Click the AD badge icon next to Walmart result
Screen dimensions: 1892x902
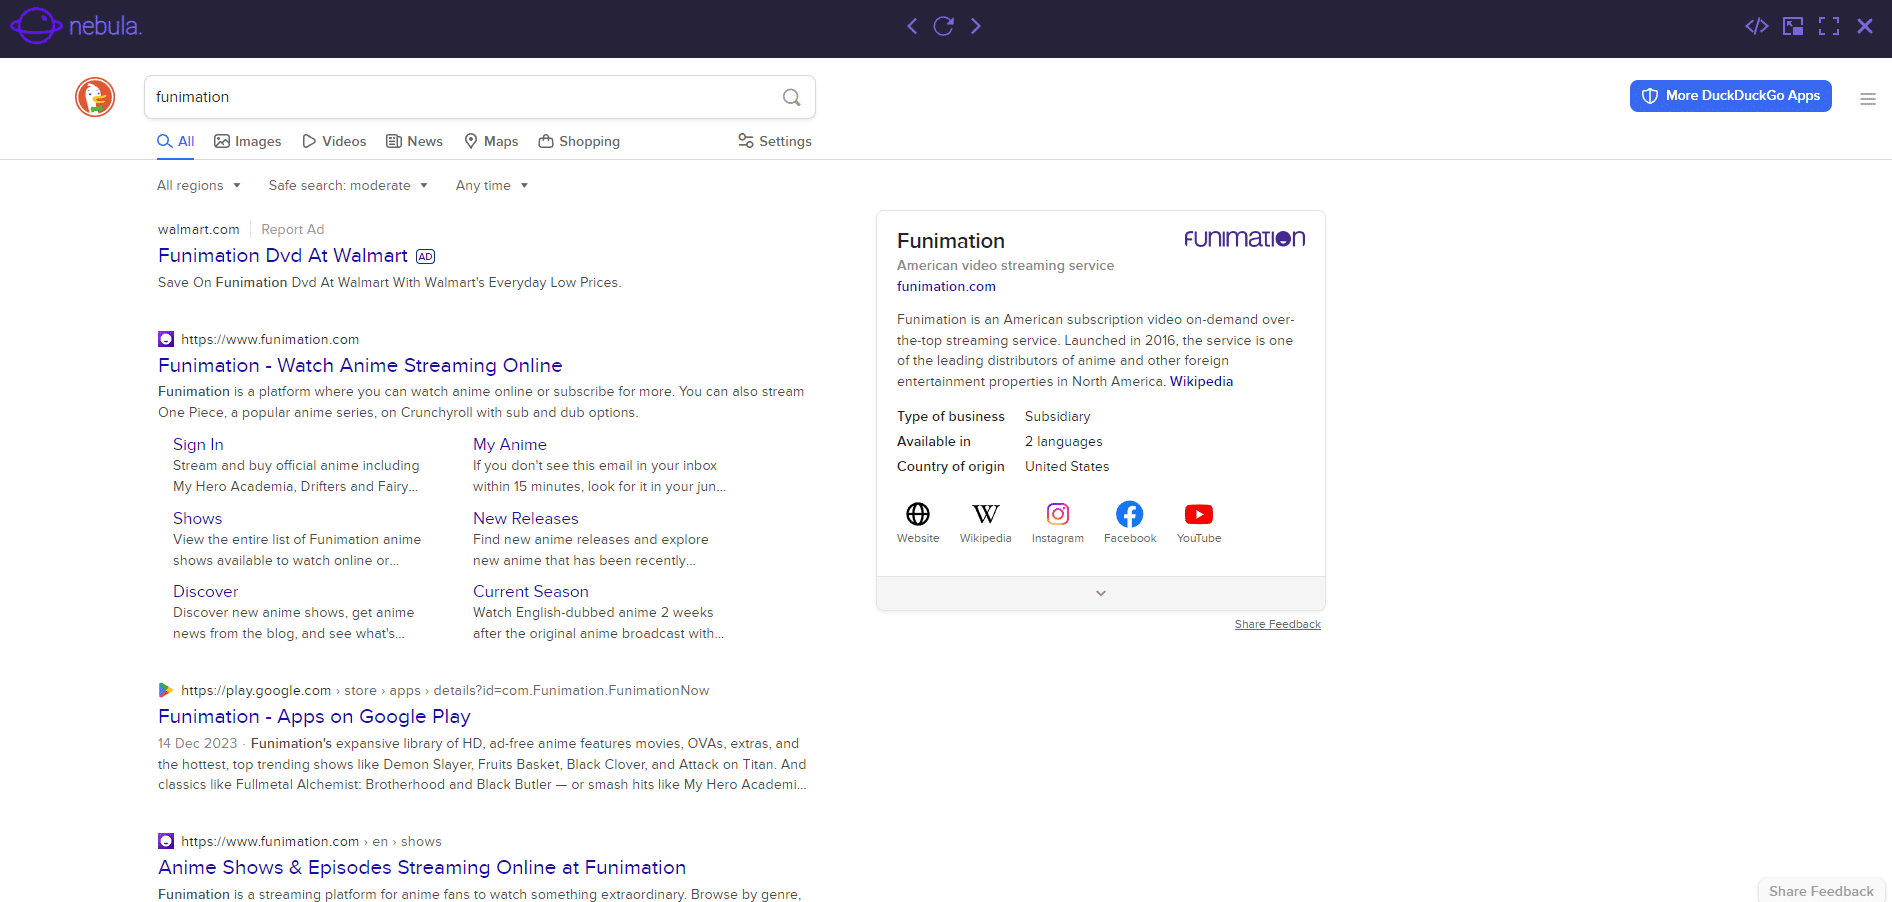coord(425,256)
